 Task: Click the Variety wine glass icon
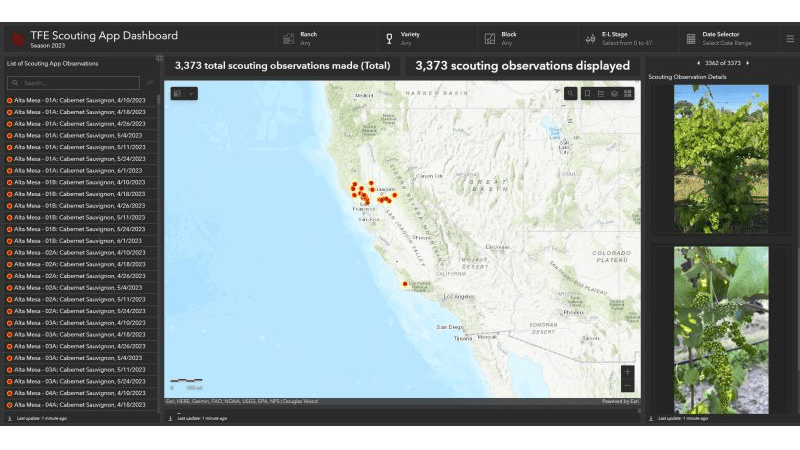coord(389,39)
